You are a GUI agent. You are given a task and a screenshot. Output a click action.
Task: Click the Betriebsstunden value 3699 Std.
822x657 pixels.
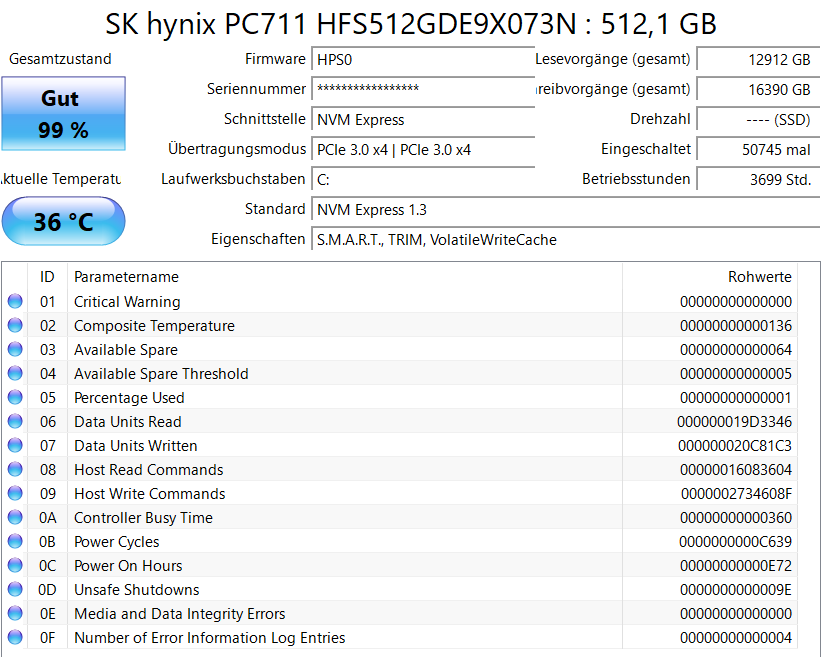point(758,180)
